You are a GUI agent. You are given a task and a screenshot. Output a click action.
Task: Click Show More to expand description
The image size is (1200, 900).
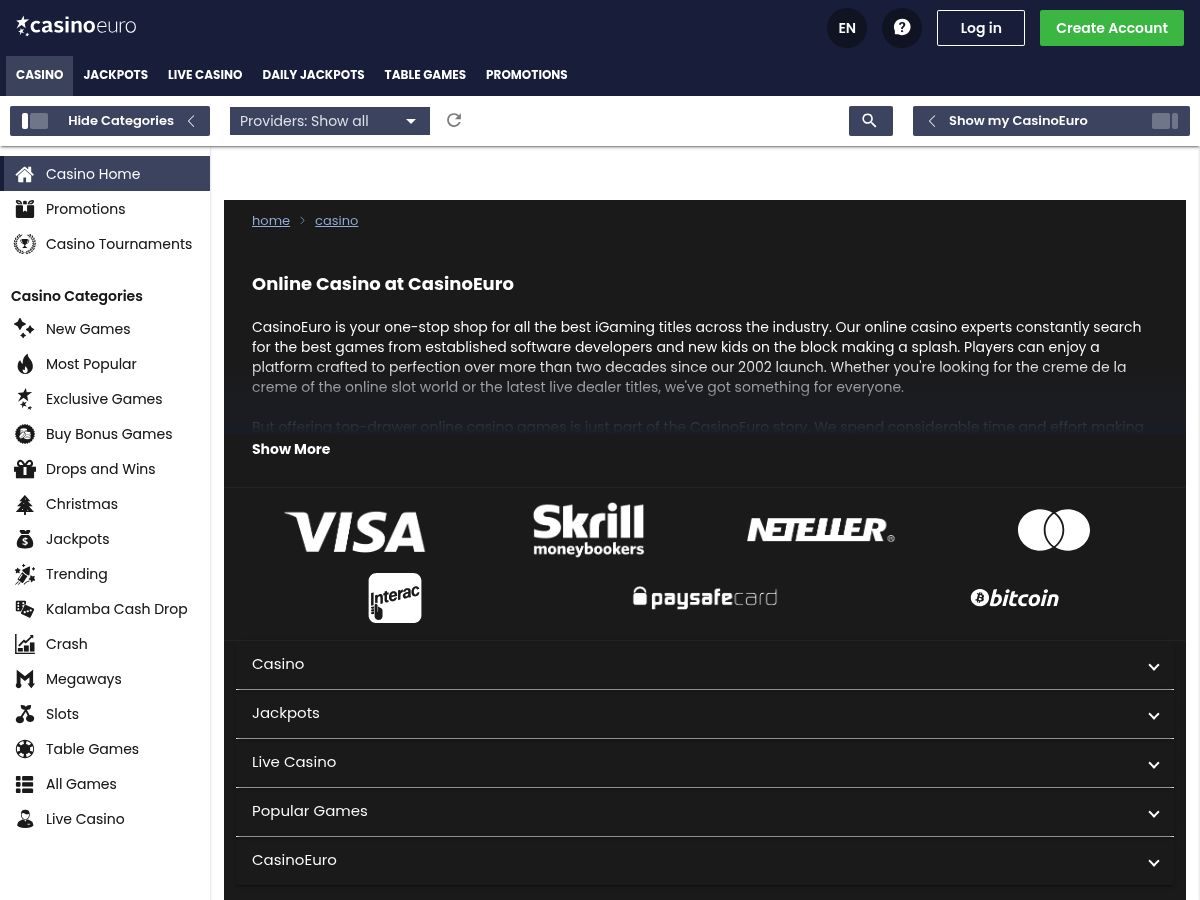click(x=291, y=449)
